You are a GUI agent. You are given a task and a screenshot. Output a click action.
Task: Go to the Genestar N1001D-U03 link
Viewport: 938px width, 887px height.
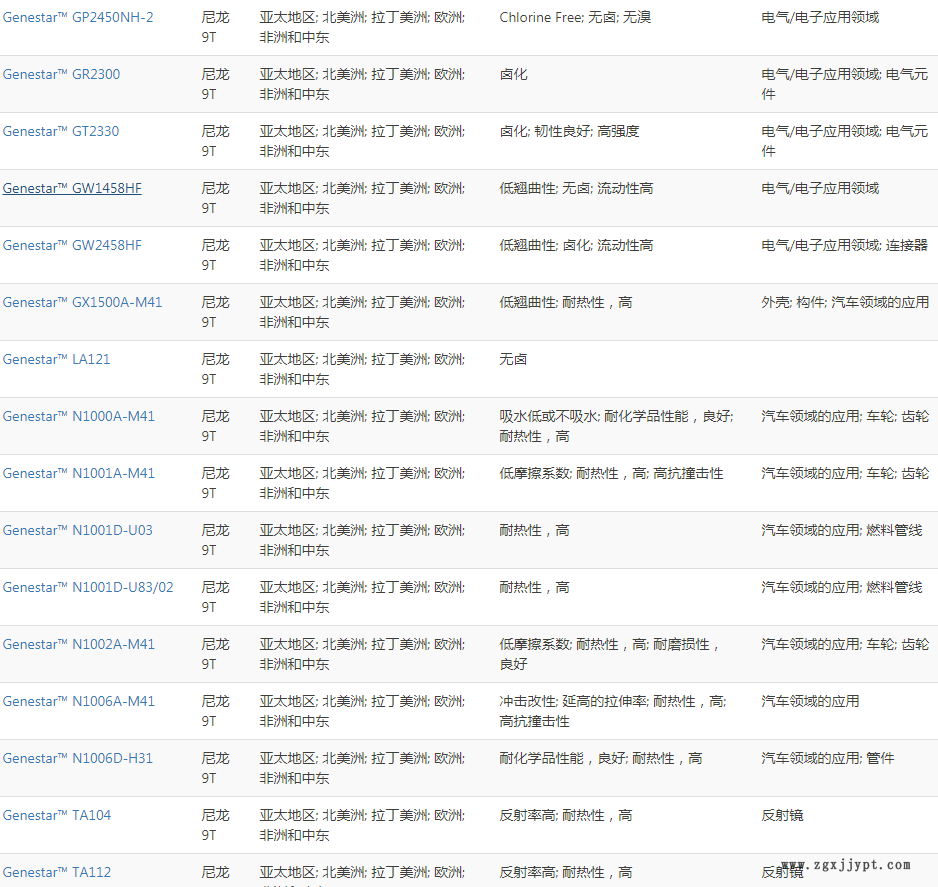point(77,530)
